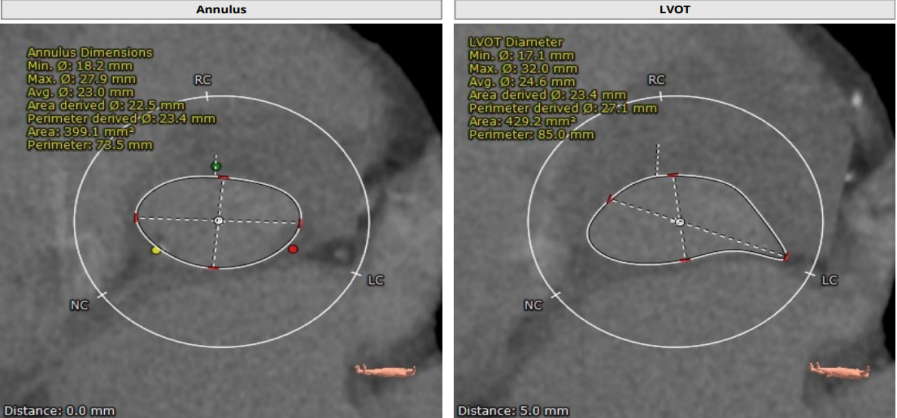Click the right red handle on annulus contour
897x418 pixels.
300,223
